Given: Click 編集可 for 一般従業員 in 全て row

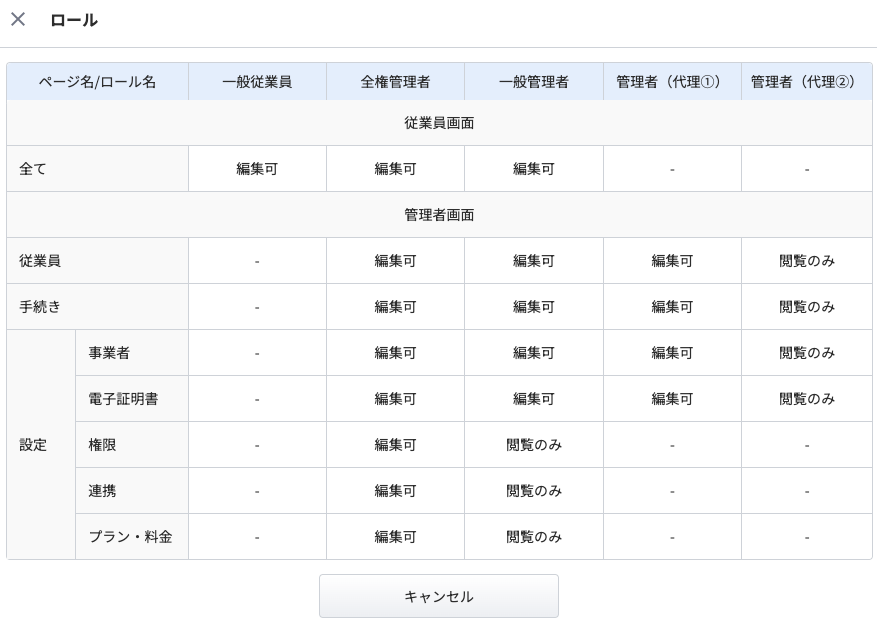Looking at the screenshot, I should point(257,169).
